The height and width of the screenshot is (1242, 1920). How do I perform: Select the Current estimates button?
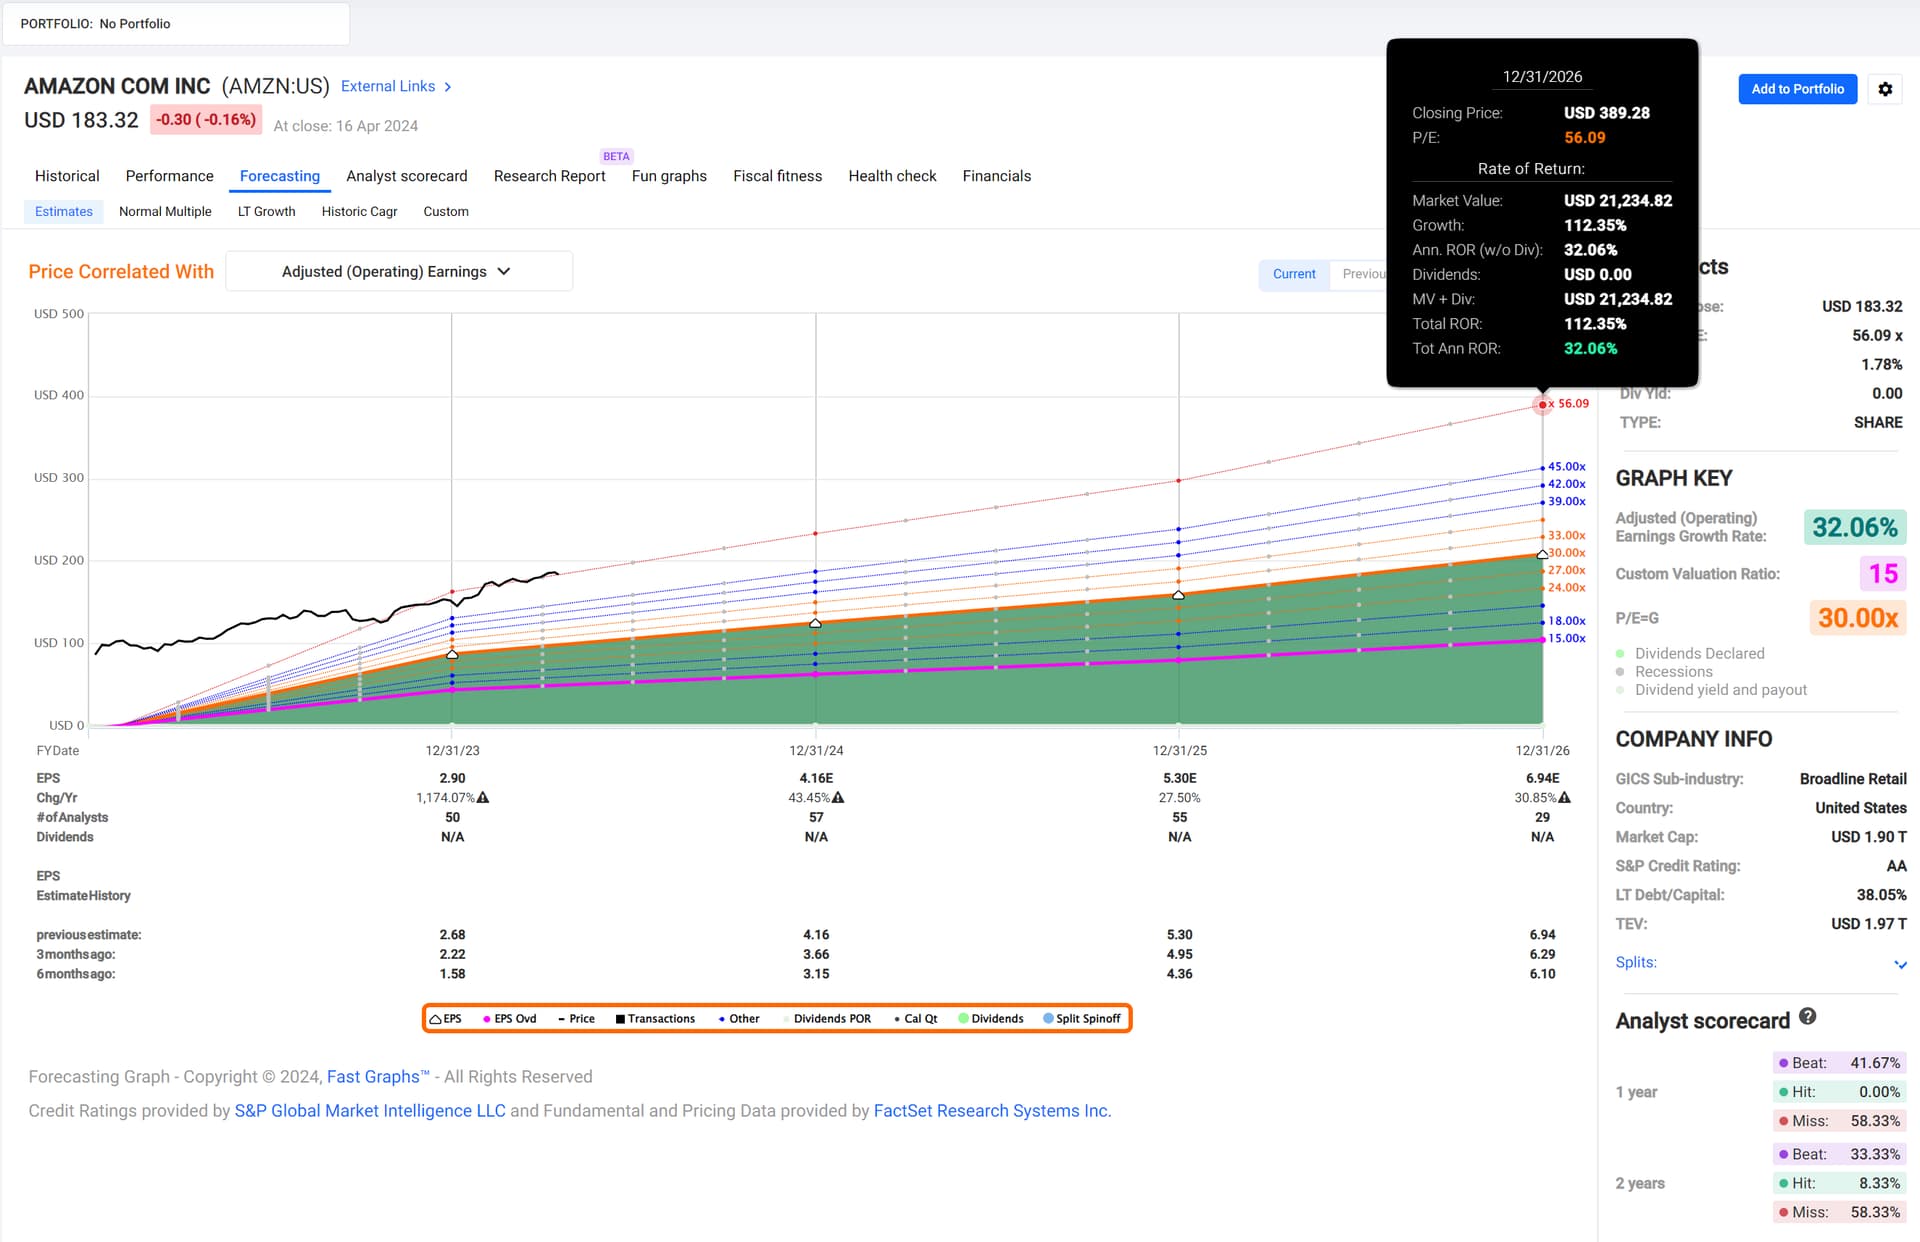point(1294,274)
